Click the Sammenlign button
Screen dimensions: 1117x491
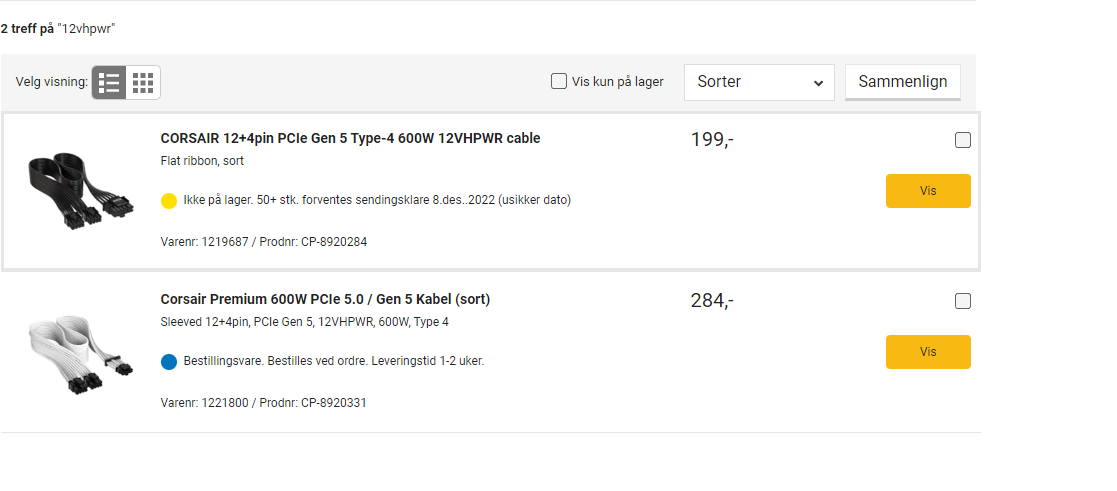coord(903,82)
